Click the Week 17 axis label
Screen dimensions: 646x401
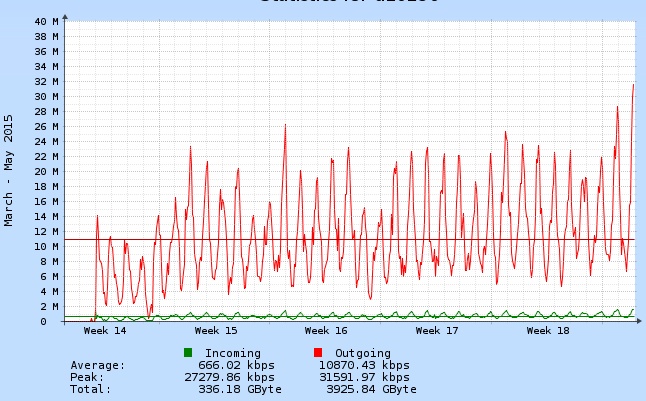(437, 330)
